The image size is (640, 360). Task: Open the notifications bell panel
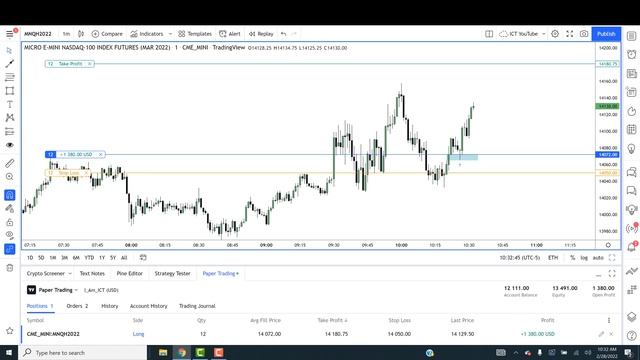point(631,247)
